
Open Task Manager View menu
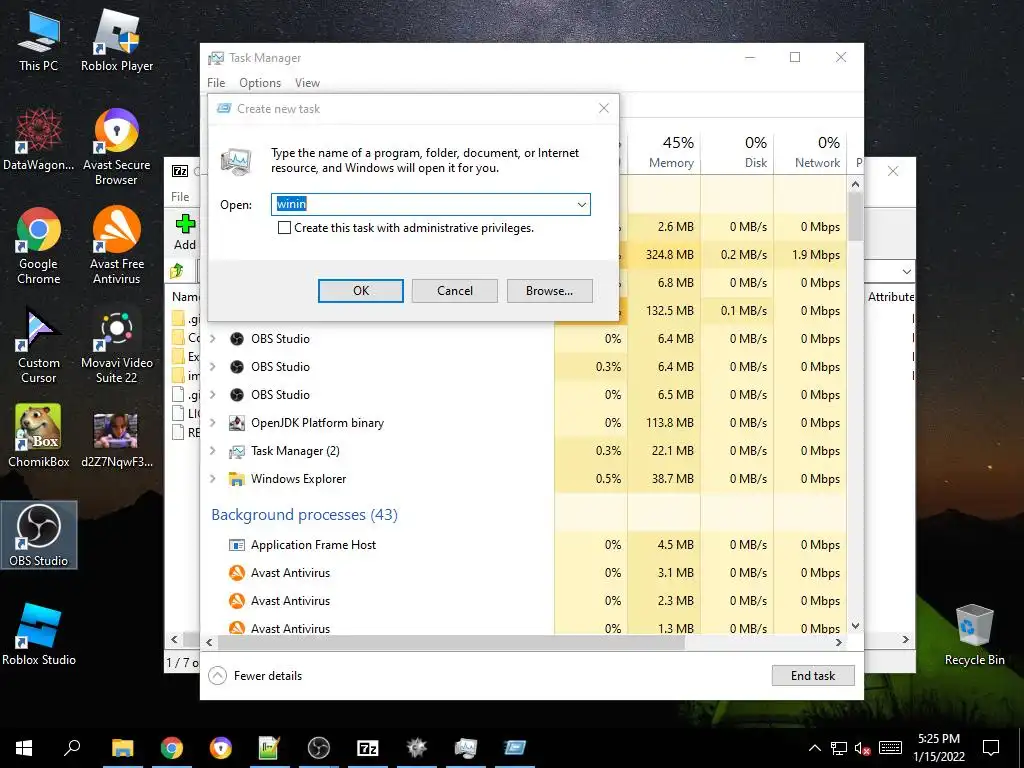click(307, 83)
